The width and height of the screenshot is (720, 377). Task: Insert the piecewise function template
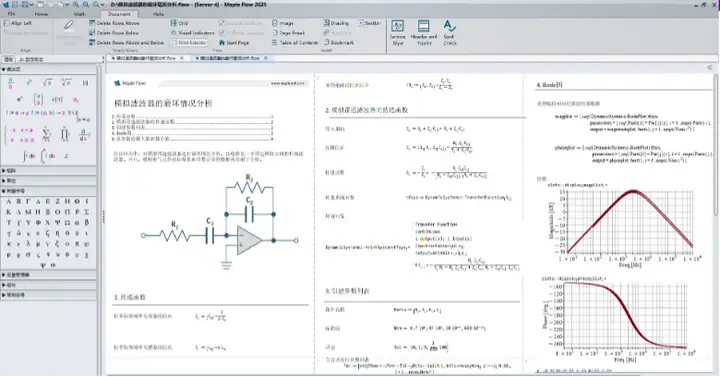tap(21, 135)
